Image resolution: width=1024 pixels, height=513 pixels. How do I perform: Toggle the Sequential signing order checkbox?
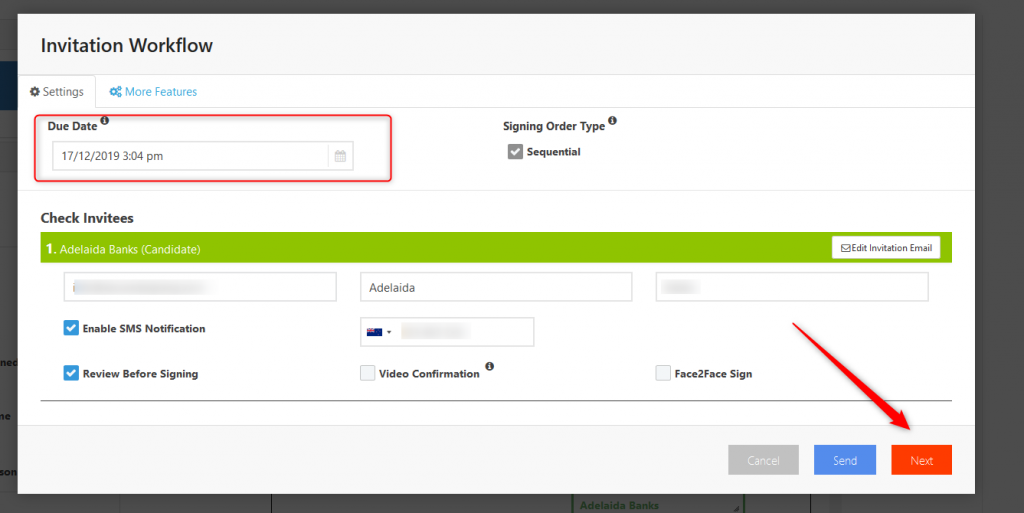coord(515,152)
